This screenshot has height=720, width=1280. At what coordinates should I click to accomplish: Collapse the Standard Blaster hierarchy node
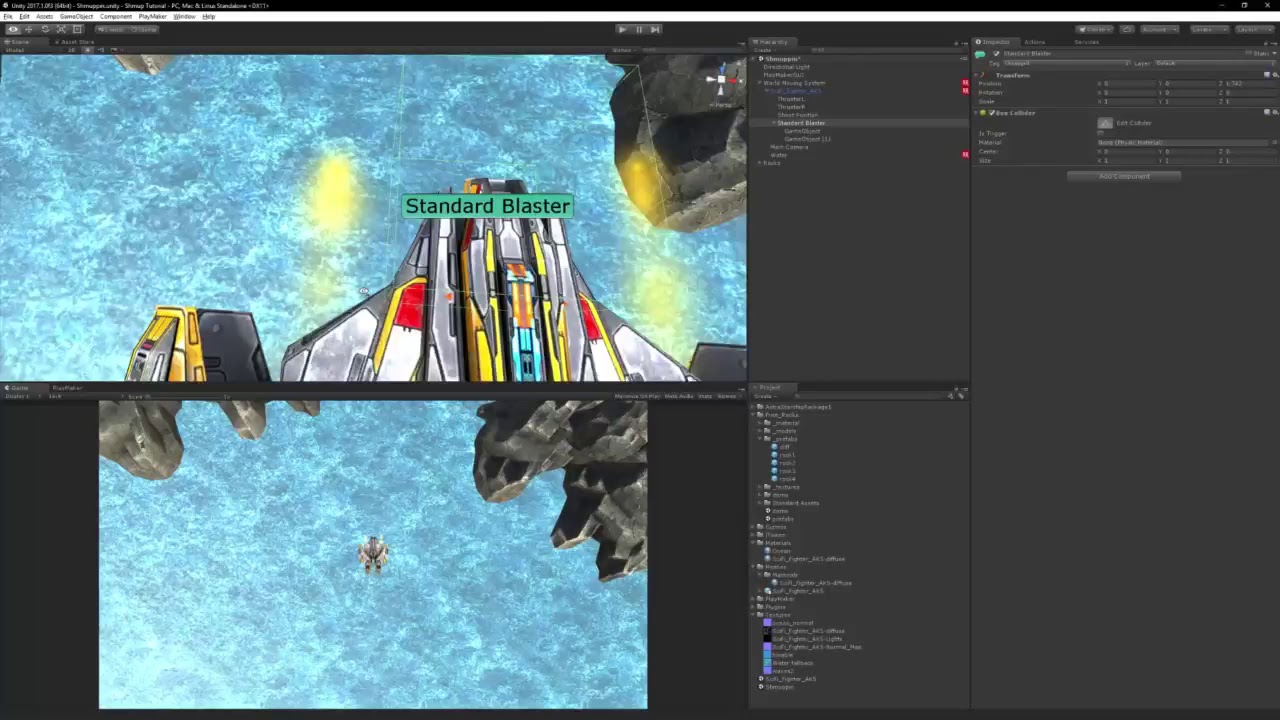tap(773, 123)
